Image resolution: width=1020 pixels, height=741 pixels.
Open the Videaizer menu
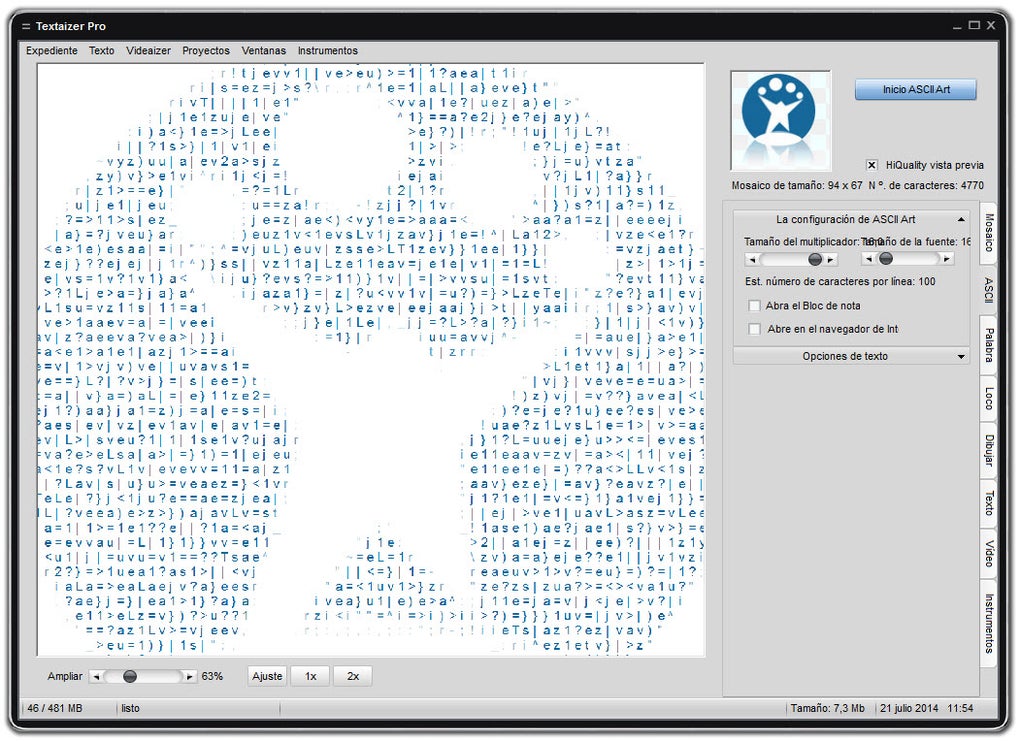click(x=148, y=50)
